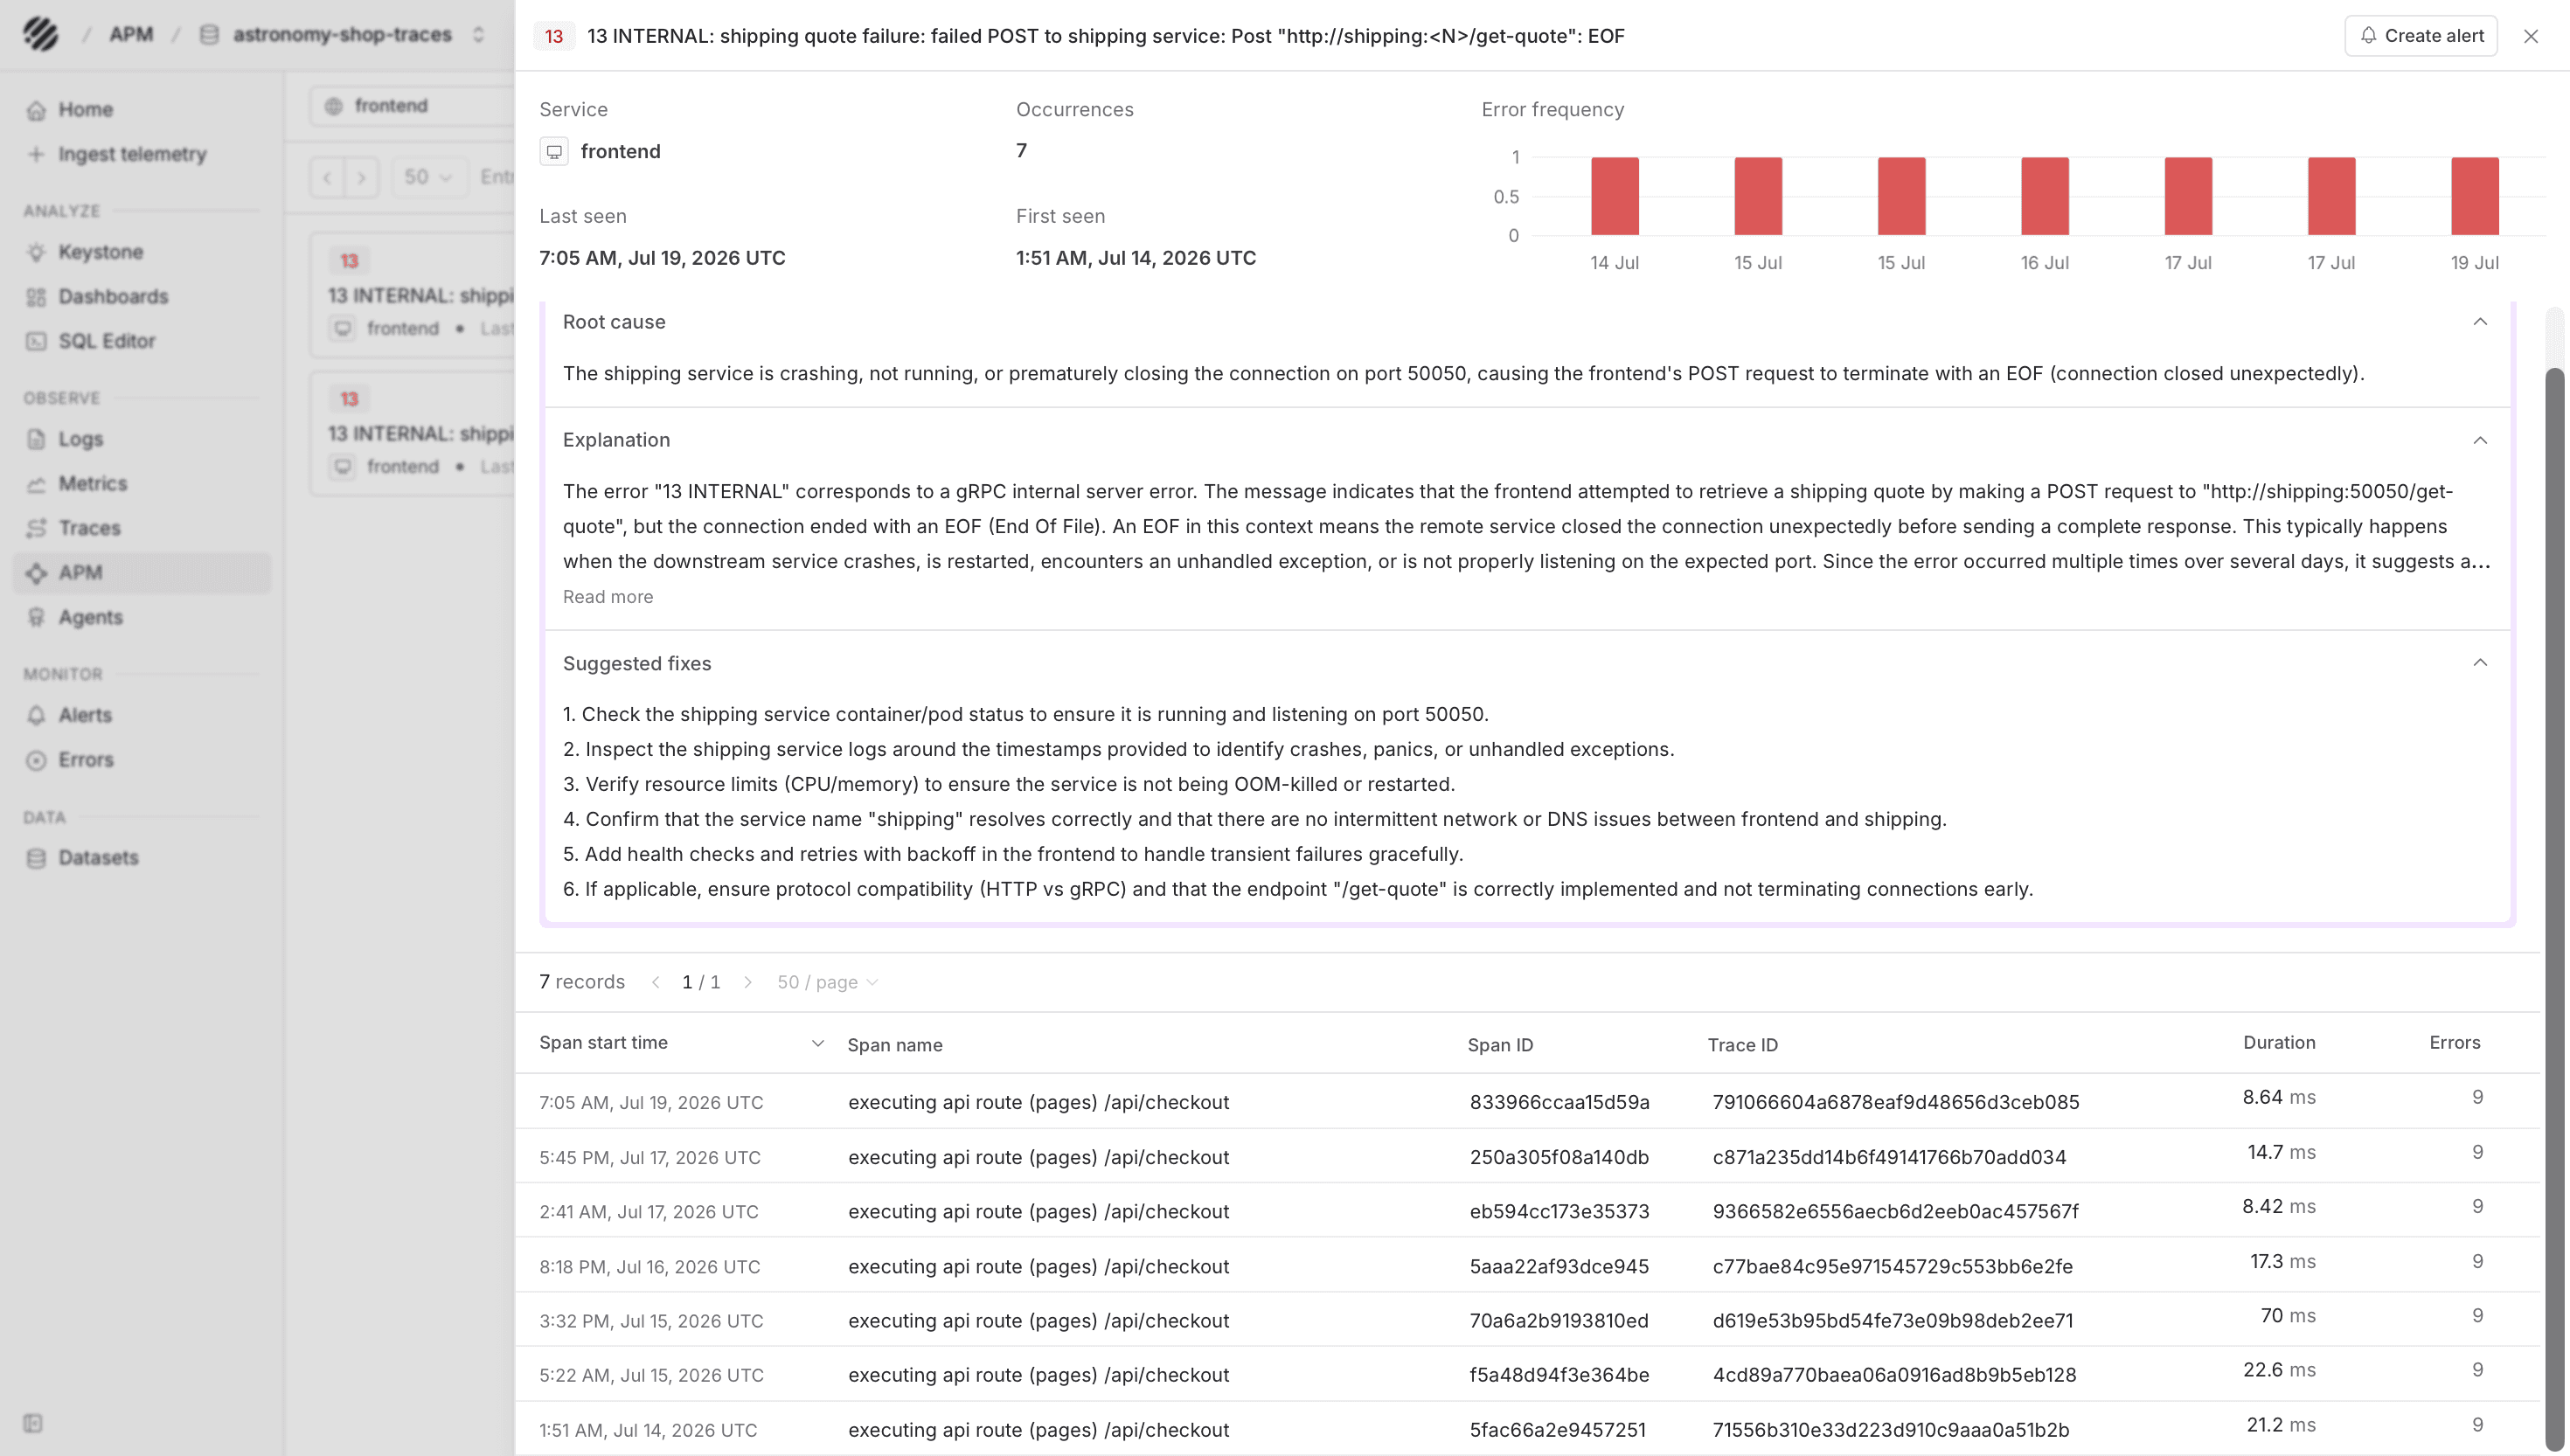
Task: Click the Errors column header
Action: coord(2454,1042)
